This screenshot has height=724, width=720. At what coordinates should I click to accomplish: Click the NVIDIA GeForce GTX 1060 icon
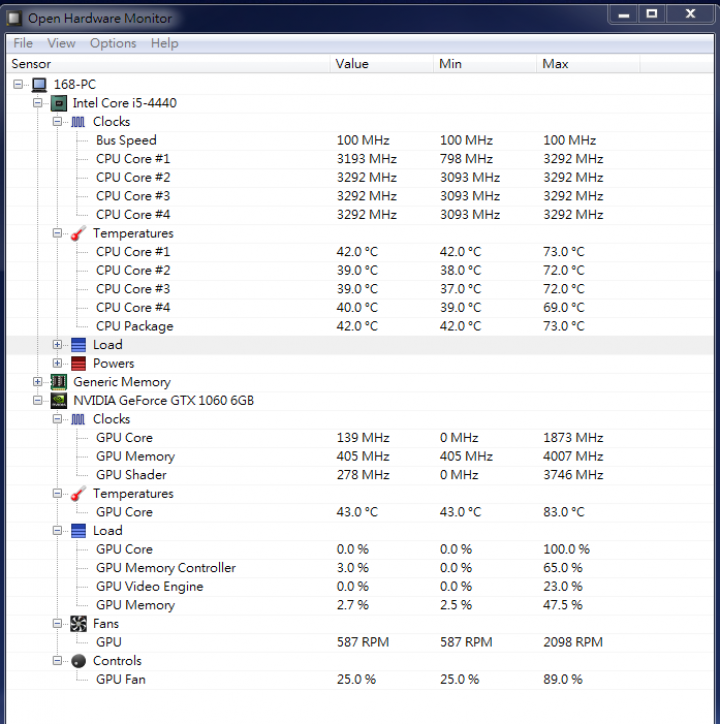point(59,400)
